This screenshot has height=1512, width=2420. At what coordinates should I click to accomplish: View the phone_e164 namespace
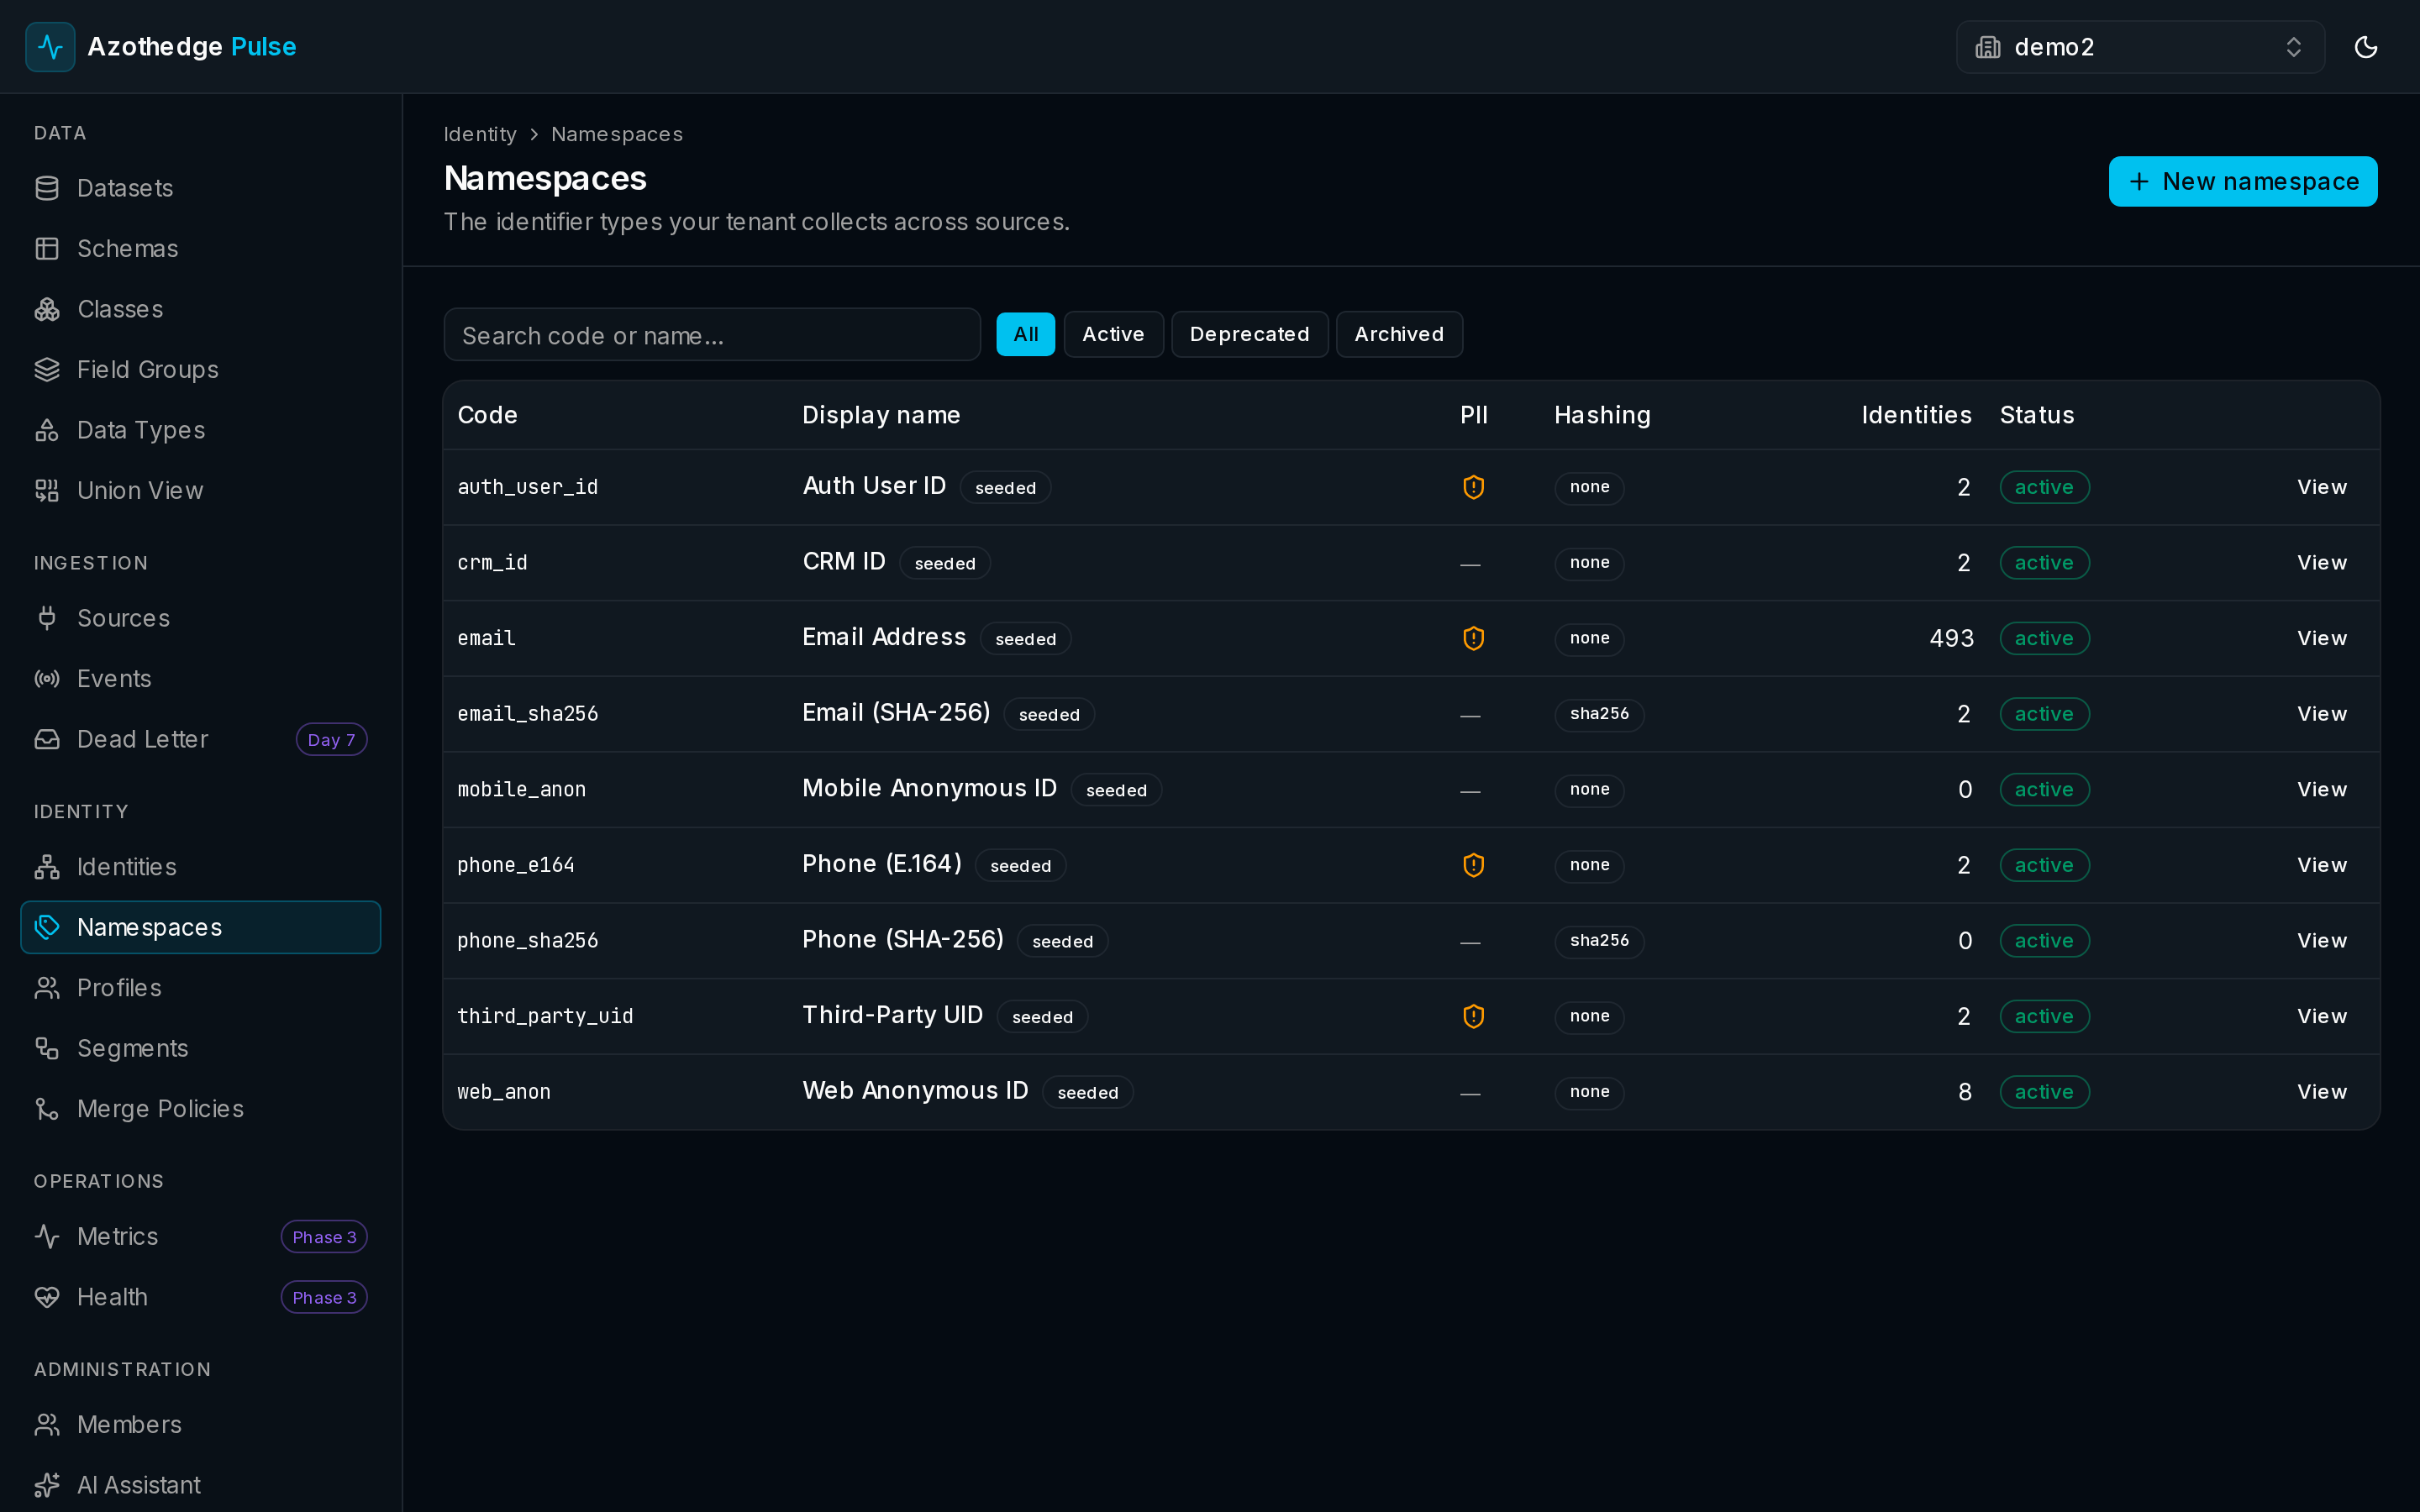(x=2321, y=865)
